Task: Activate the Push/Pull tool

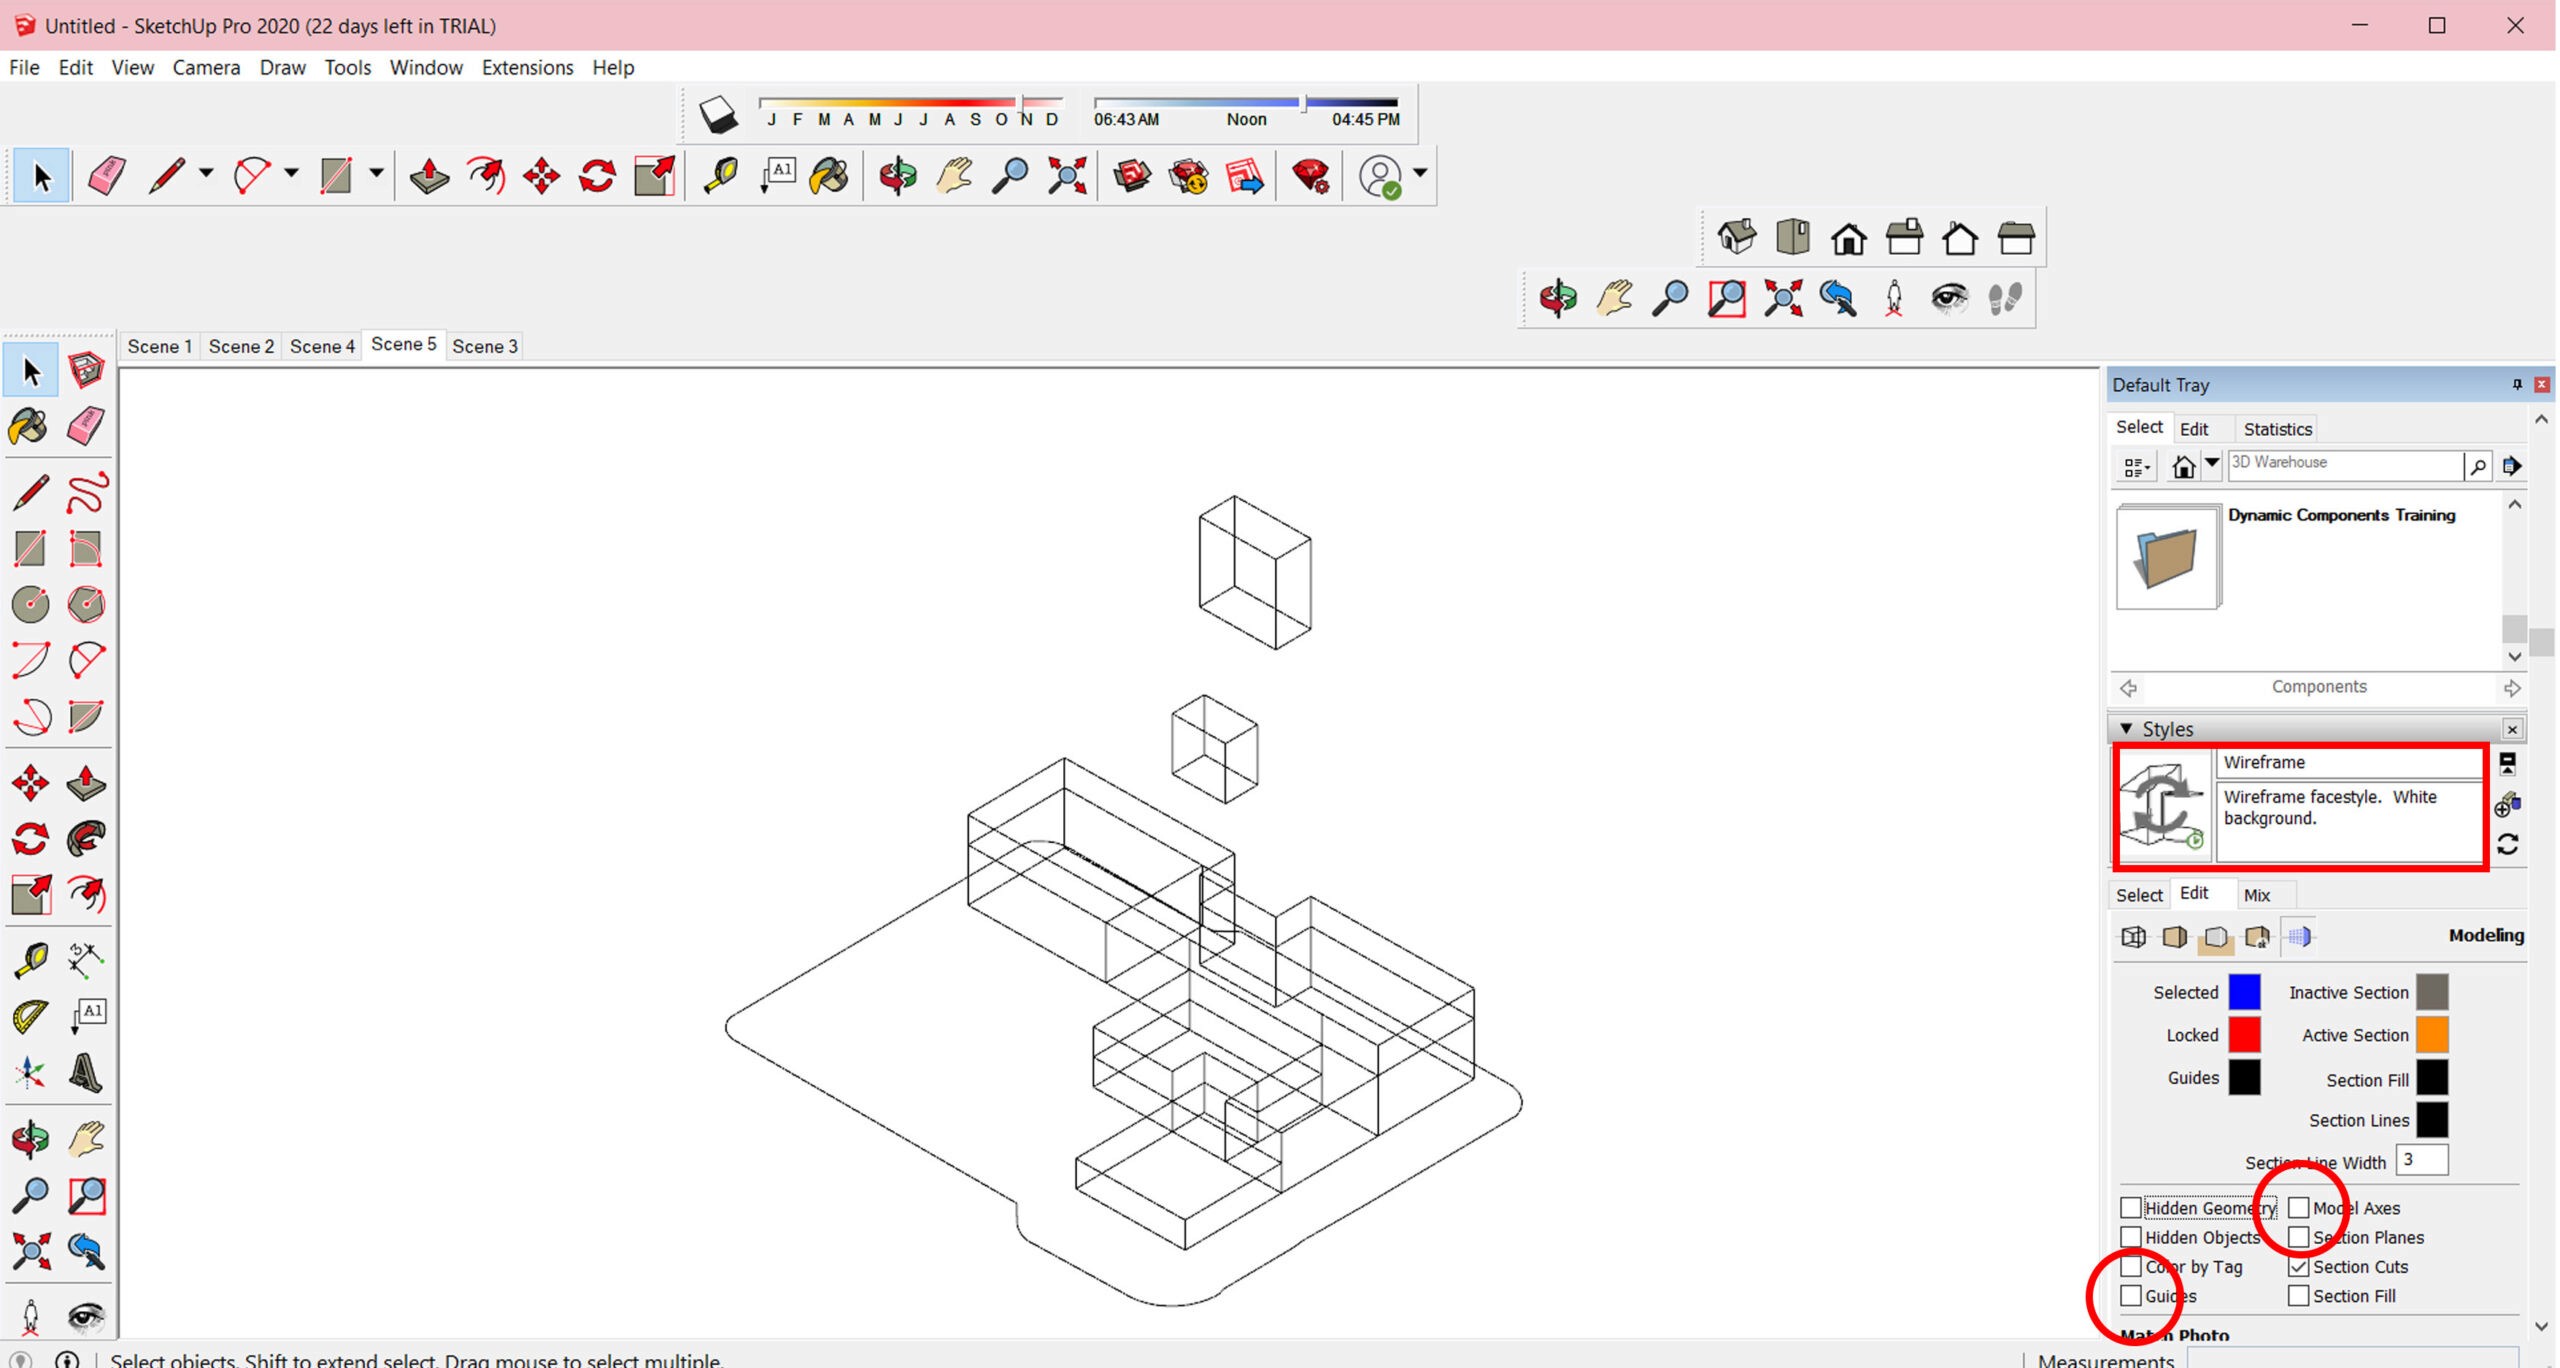Action: click(430, 176)
